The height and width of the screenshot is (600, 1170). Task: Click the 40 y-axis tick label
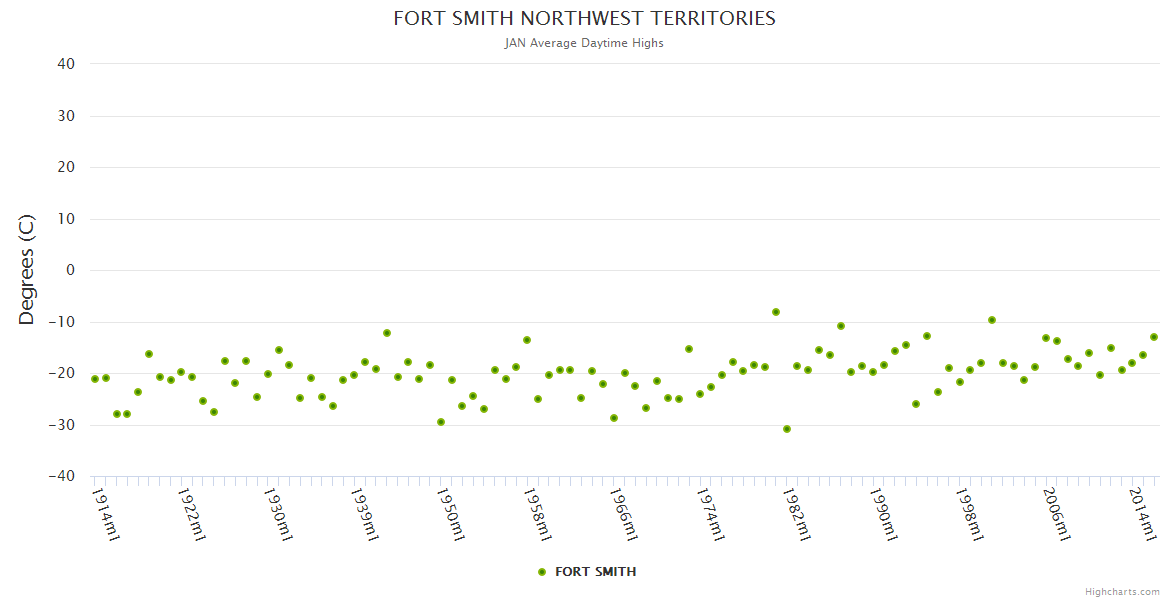coord(66,64)
